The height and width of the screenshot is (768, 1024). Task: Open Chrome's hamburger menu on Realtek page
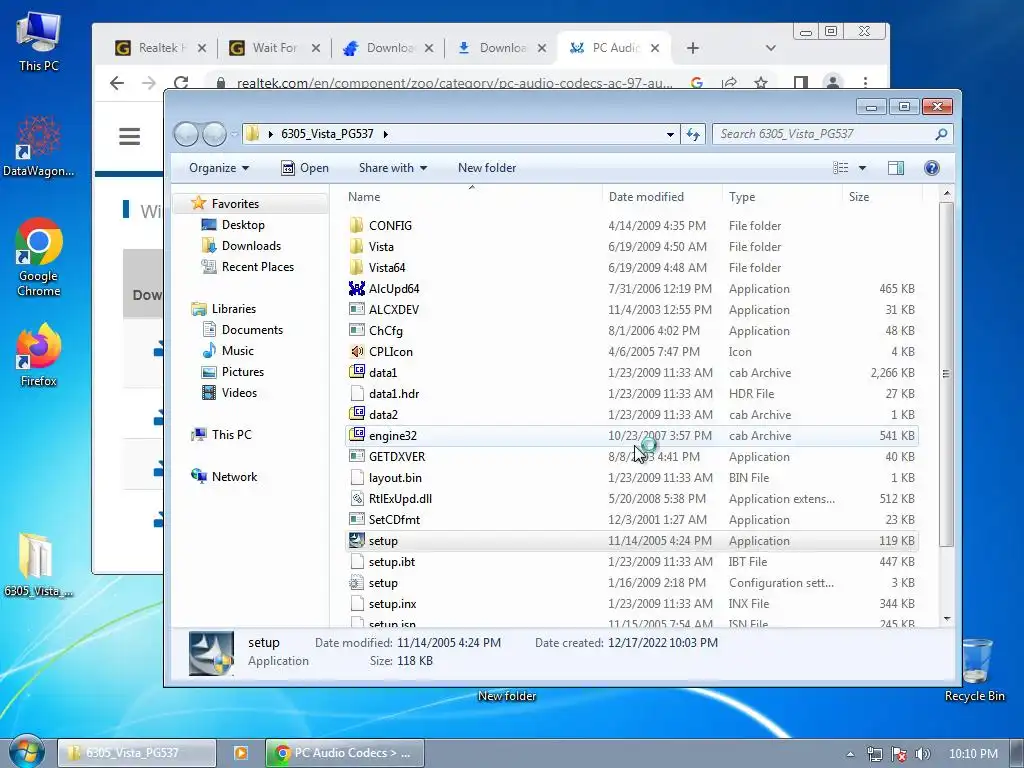click(129, 136)
